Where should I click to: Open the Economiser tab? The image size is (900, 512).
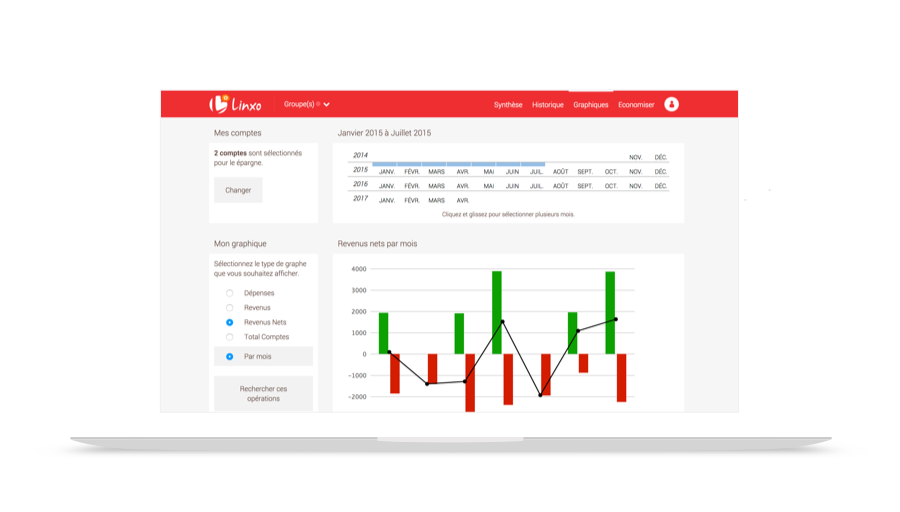(636, 105)
